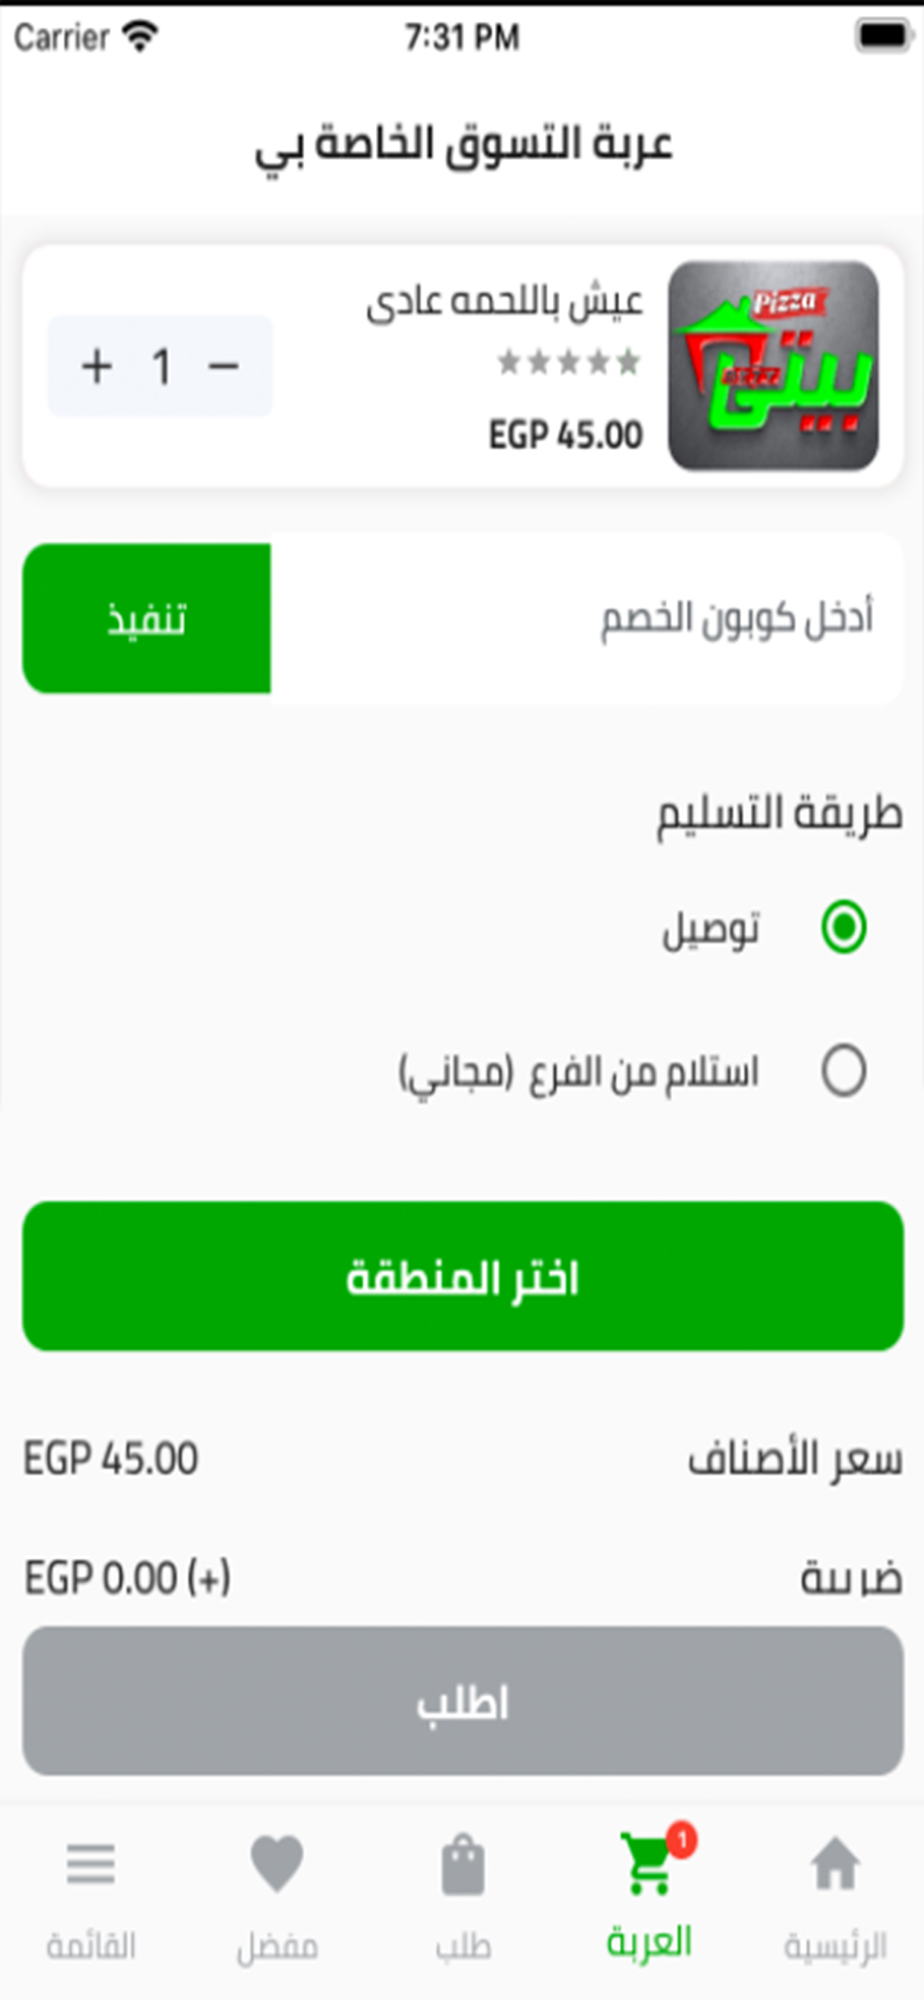The height and width of the screenshot is (2000, 924).
Task: Rate the item using the star icons
Action: pyautogui.click(x=569, y=361)
